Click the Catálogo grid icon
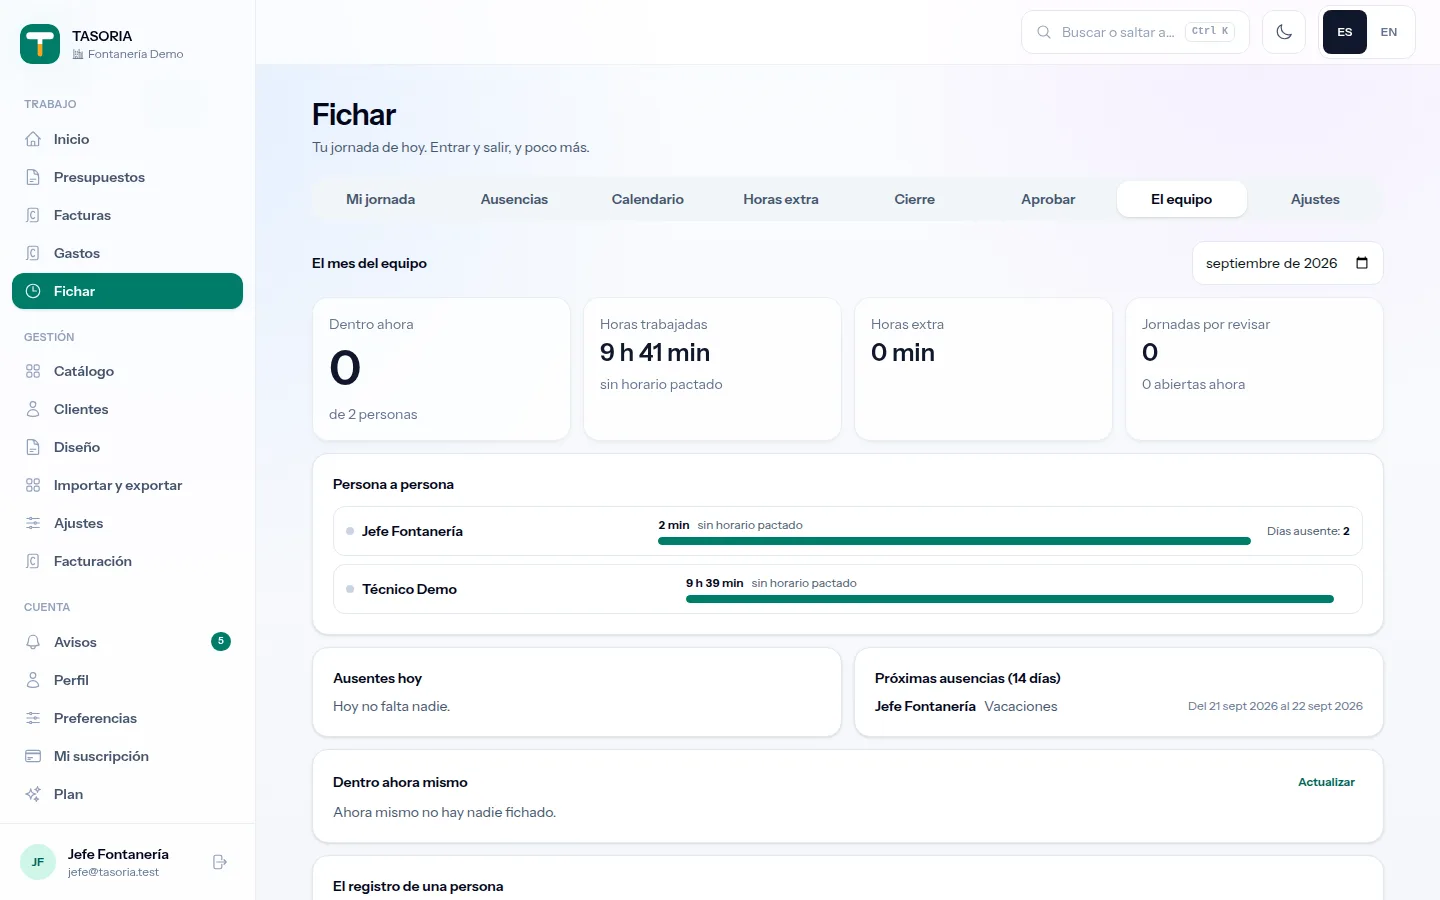This screenshot has width=1440, height=900. (x=33, y=371)
